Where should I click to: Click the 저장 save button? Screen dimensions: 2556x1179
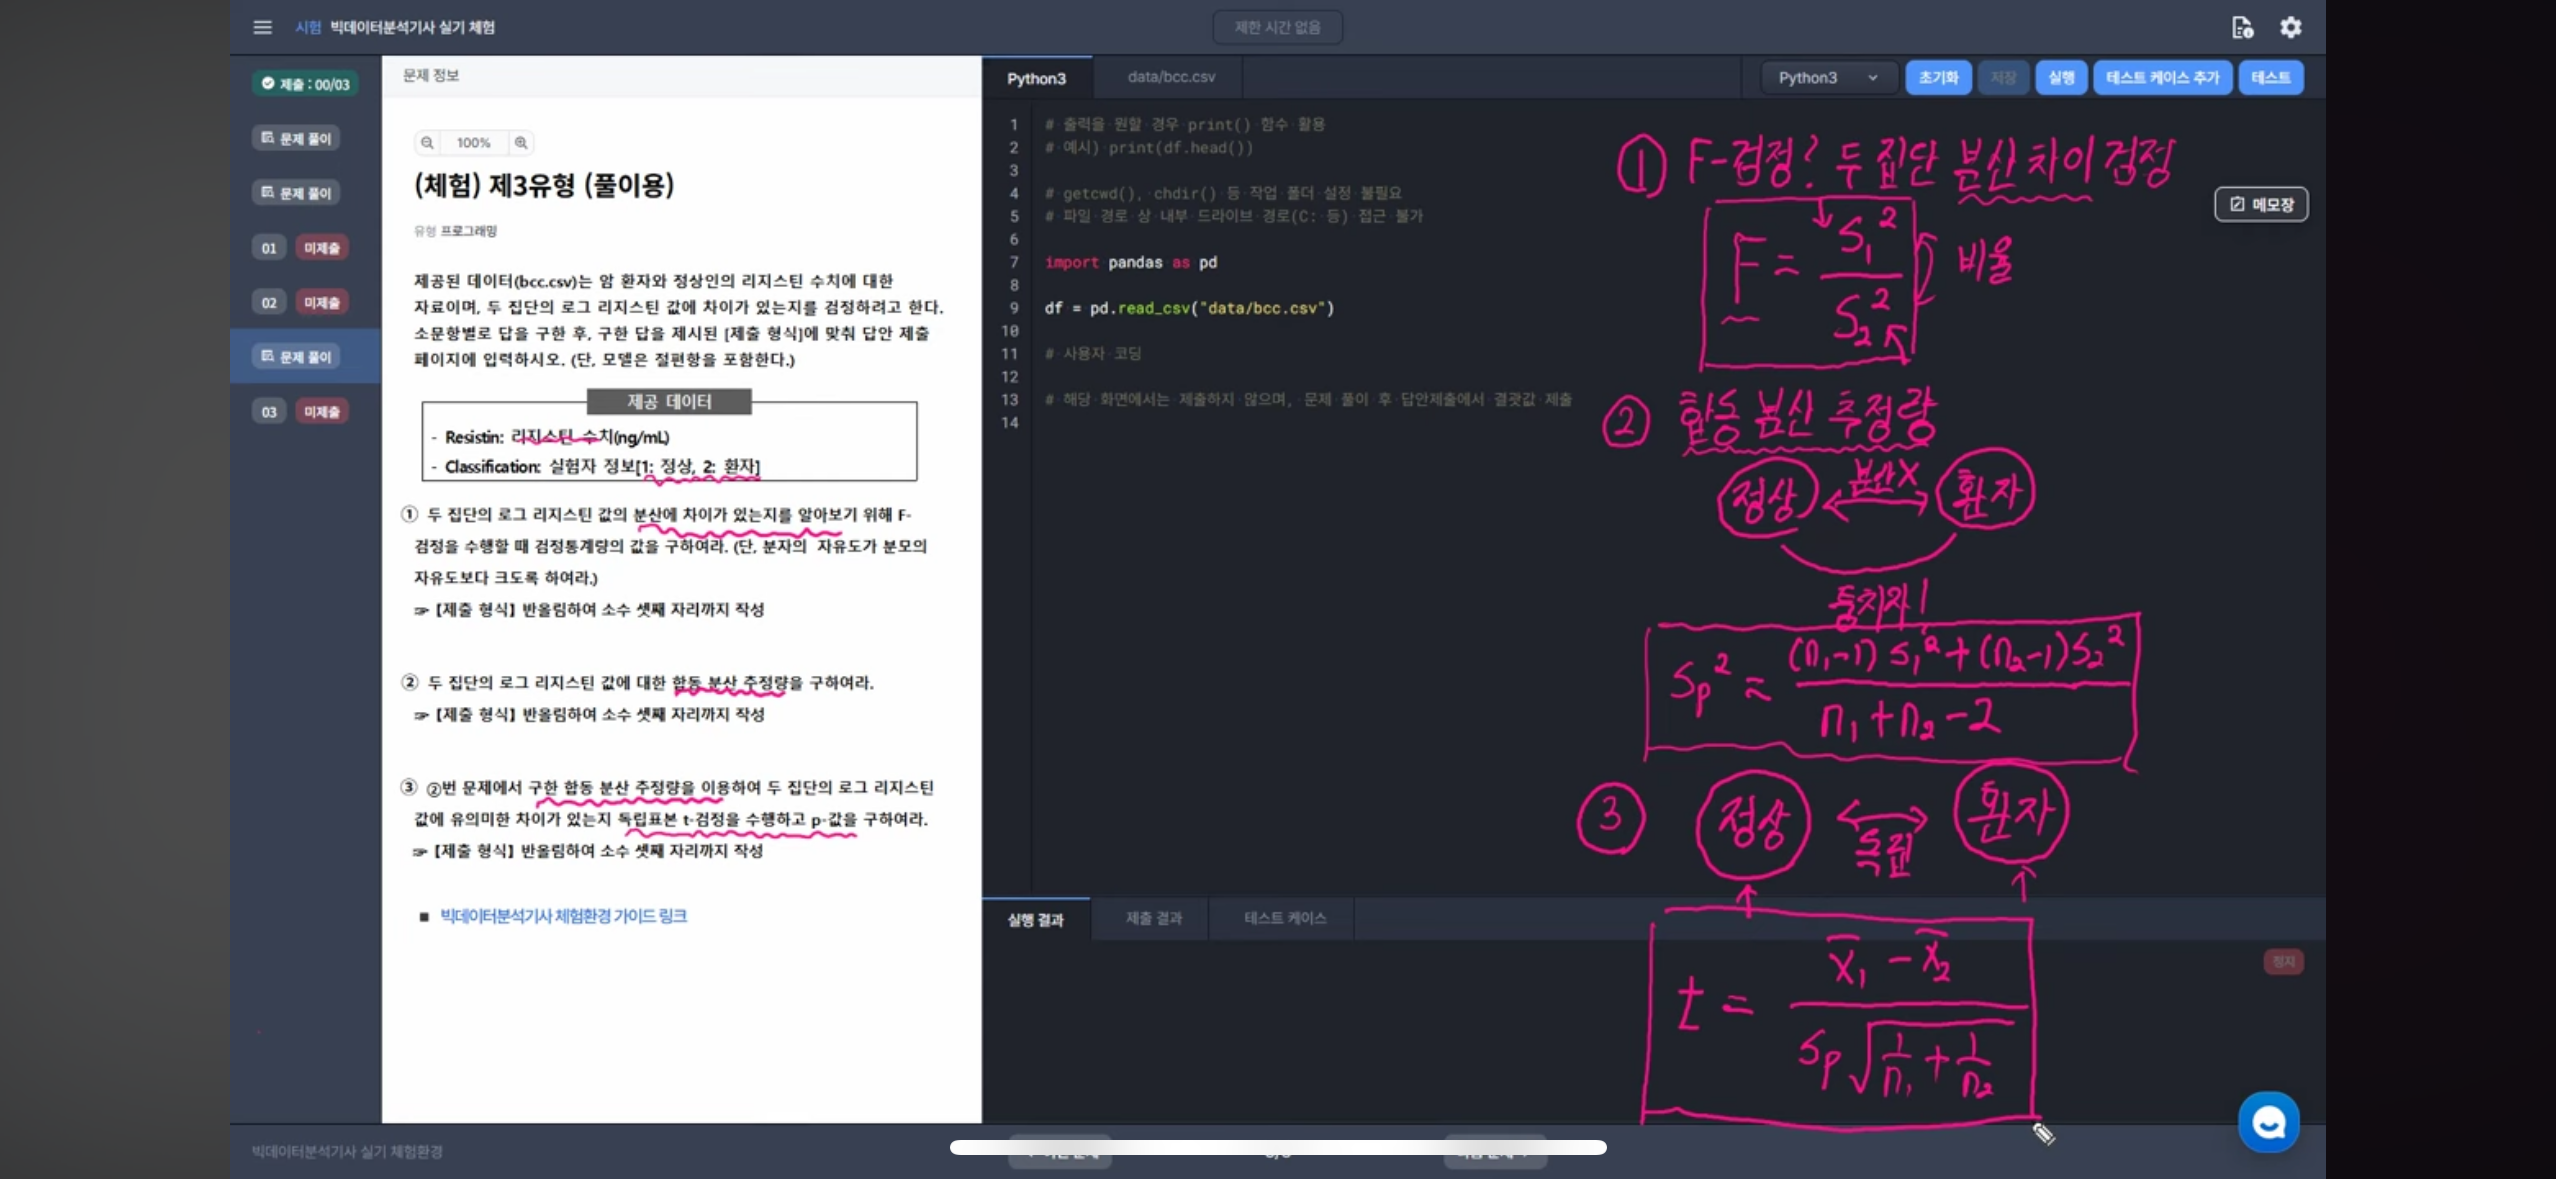2003,77
